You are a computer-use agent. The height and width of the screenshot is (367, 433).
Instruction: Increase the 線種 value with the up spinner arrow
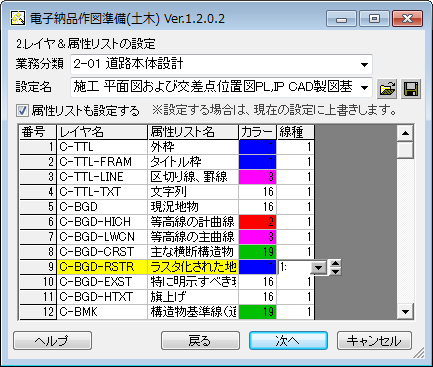pyautogui.click(x=335, y=264)
